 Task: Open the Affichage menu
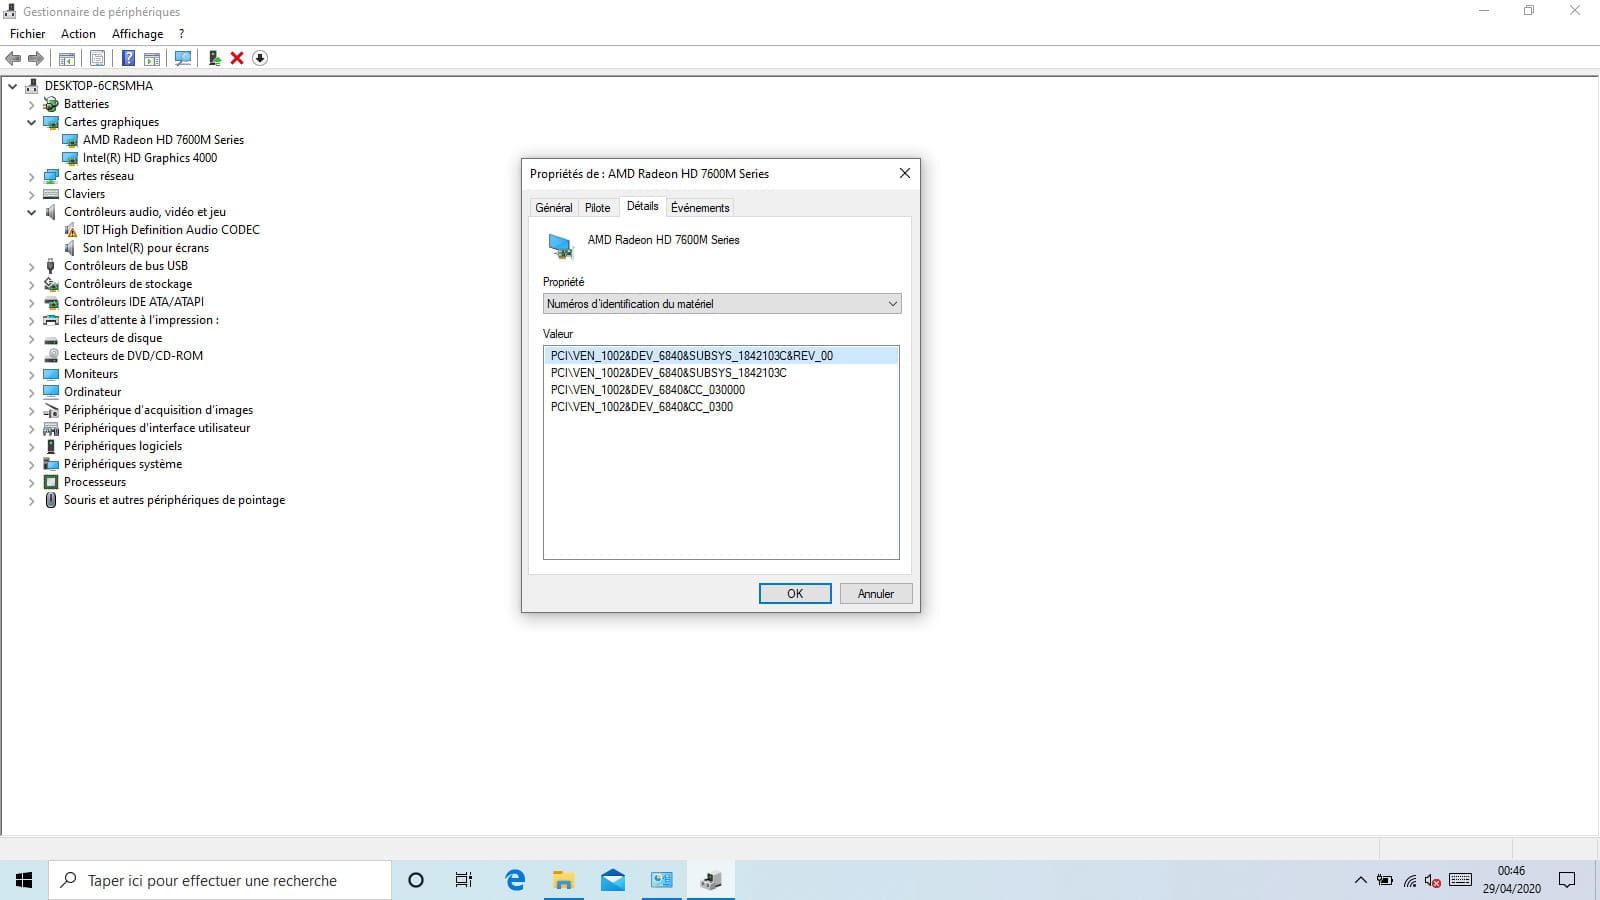[x=137, y=34]
